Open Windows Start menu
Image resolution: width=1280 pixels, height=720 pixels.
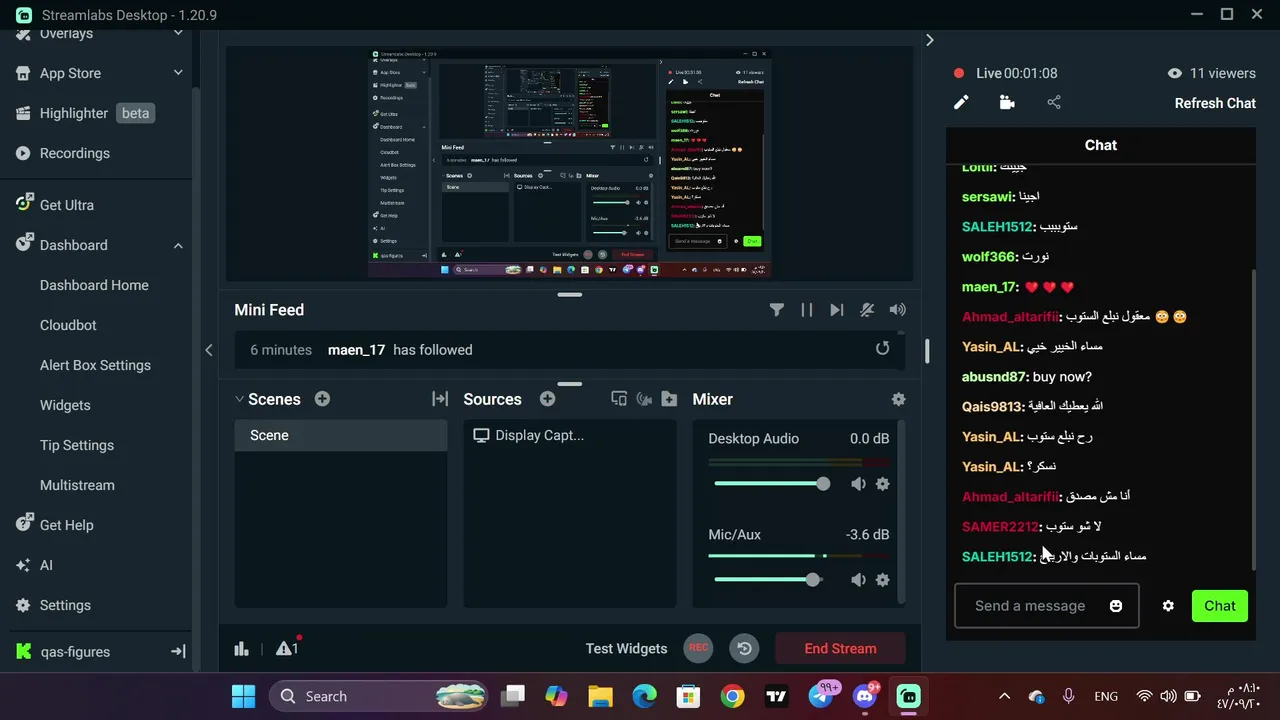[x=243, y=696]
